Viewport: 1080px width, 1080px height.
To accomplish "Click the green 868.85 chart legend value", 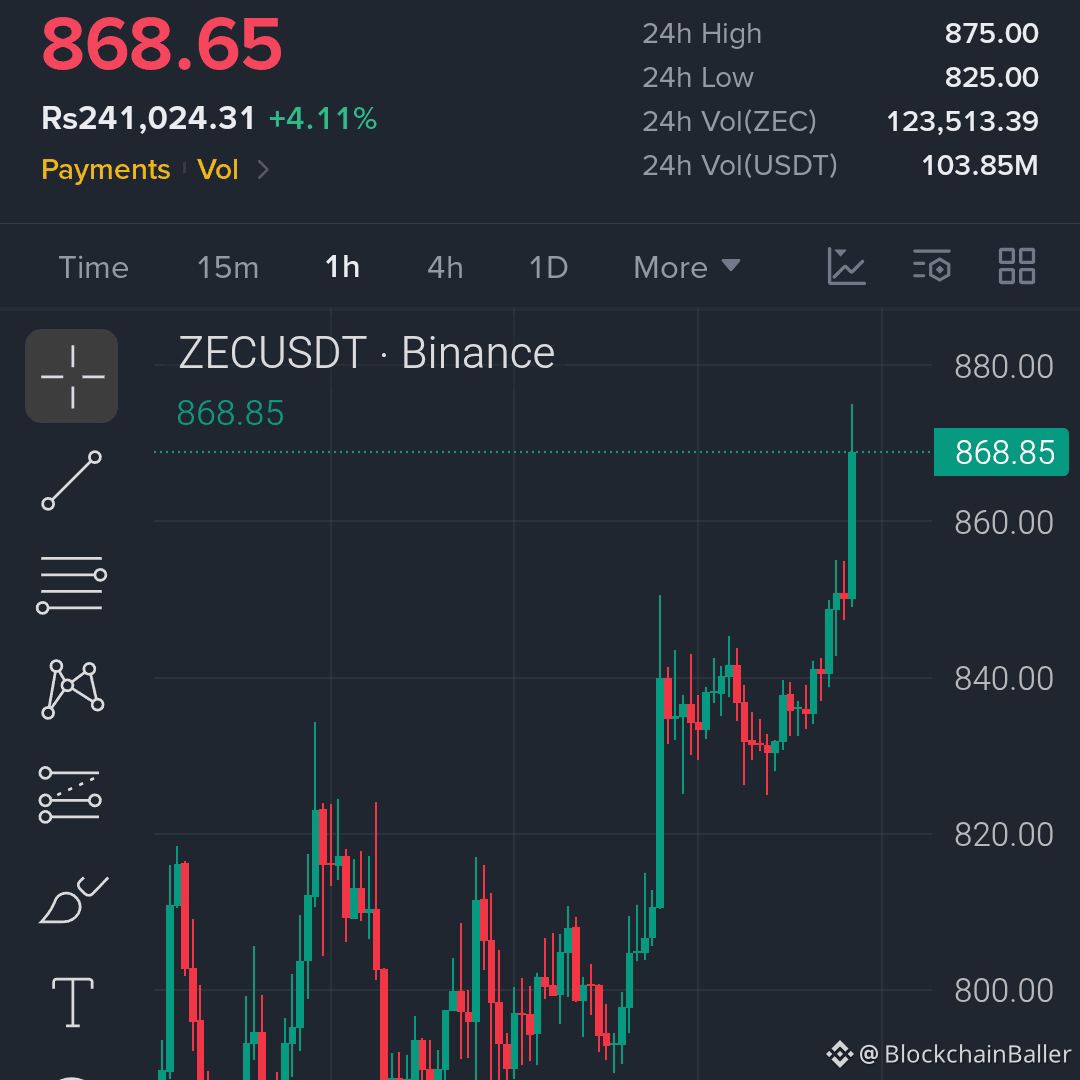I will 230,413.
